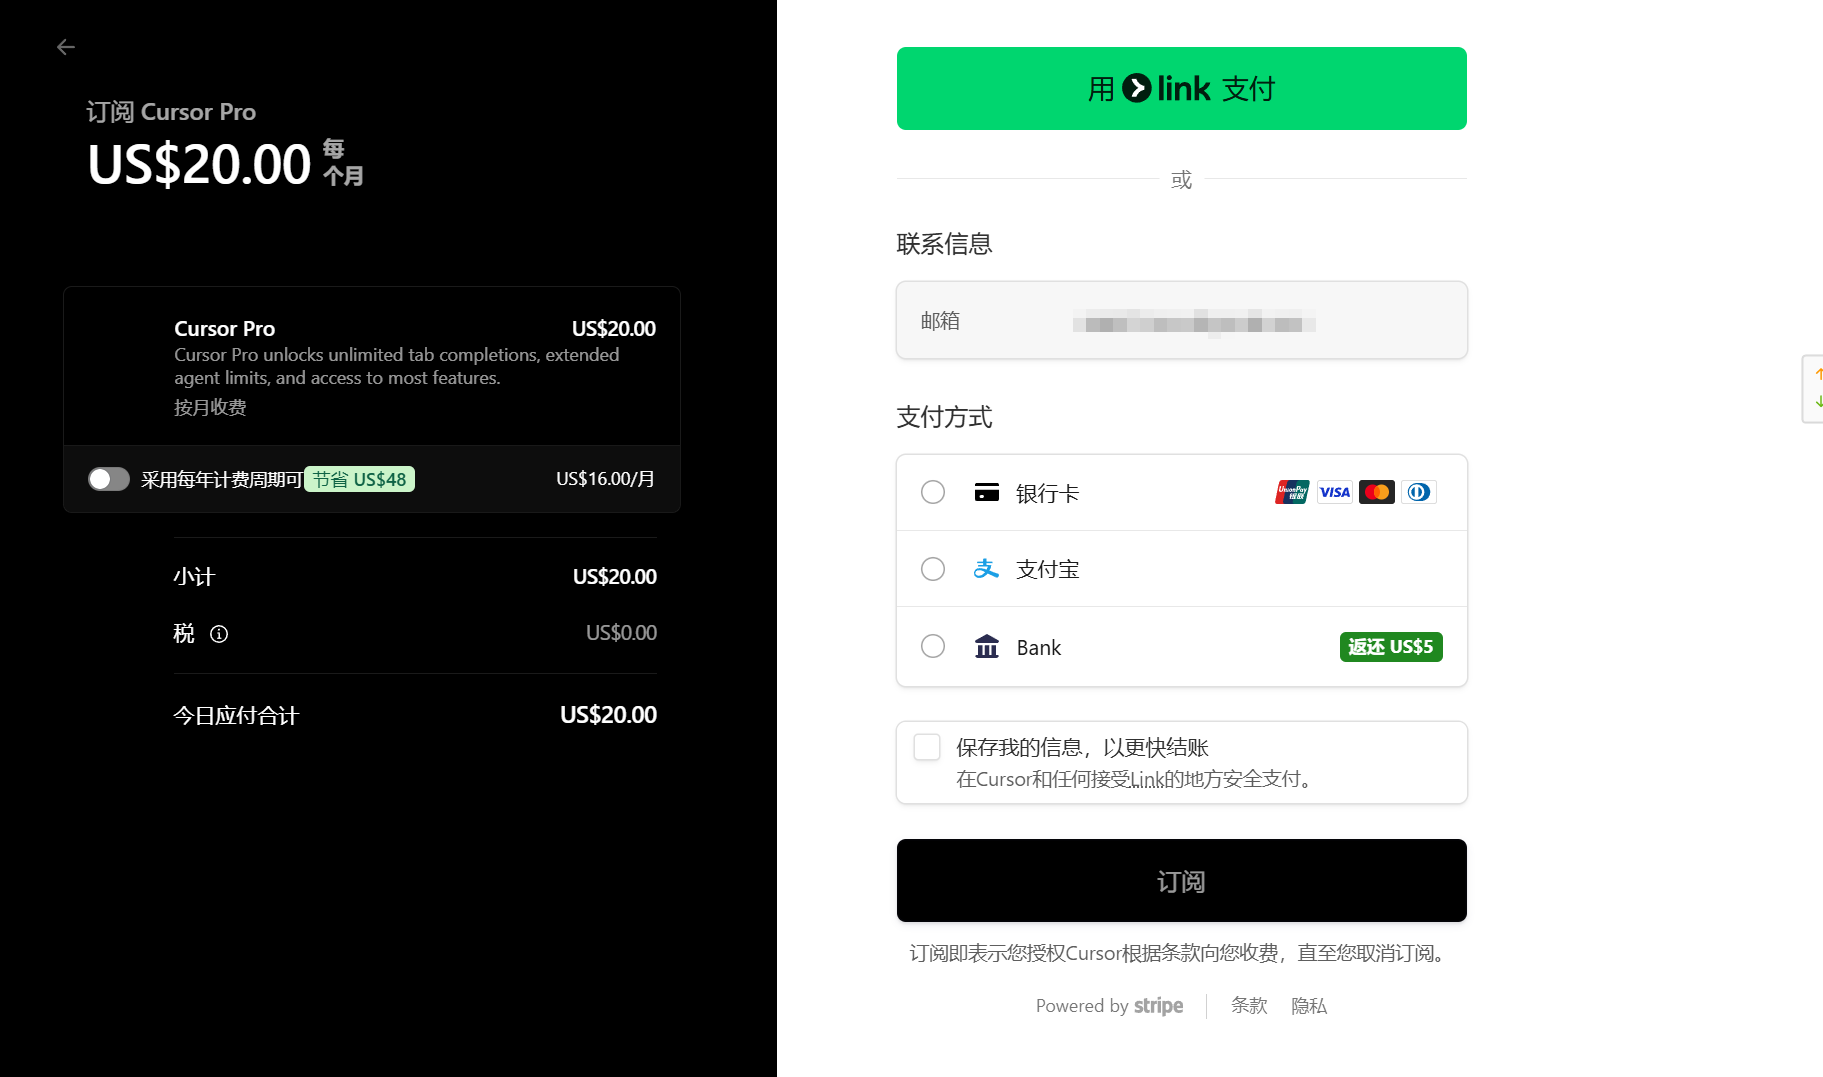Image resolution: width=1823 pixels, height=1077 pixels.
Task: Click the tax info icon
Action: pyautogui.click(x=219, y=634)
